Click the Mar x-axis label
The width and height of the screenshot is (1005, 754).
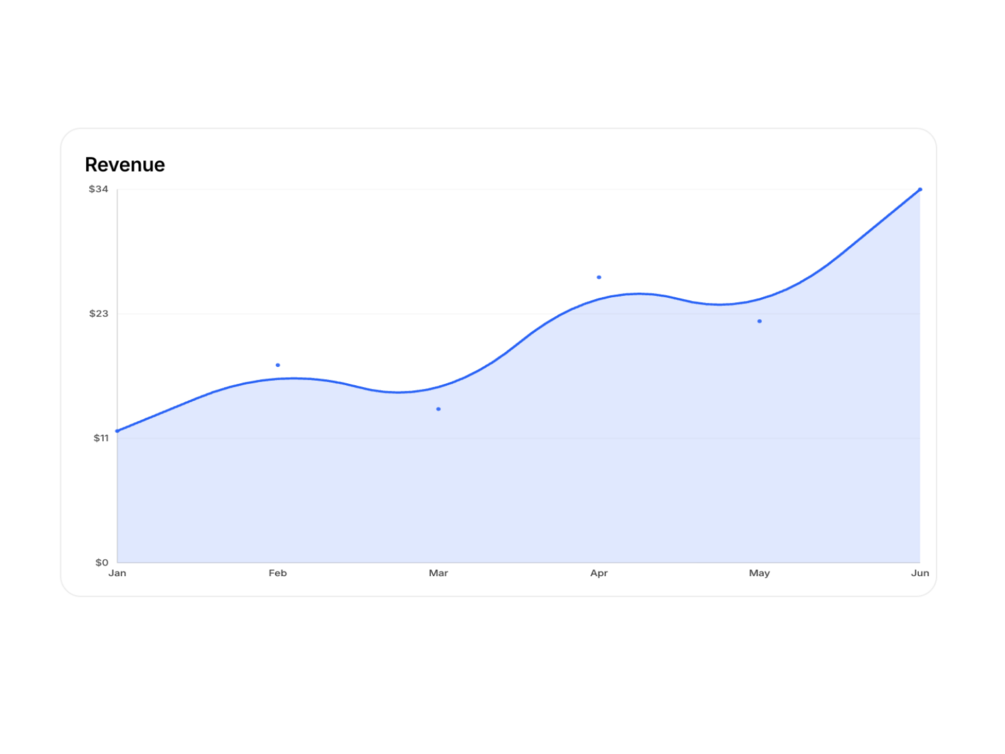tap(438, 573)
